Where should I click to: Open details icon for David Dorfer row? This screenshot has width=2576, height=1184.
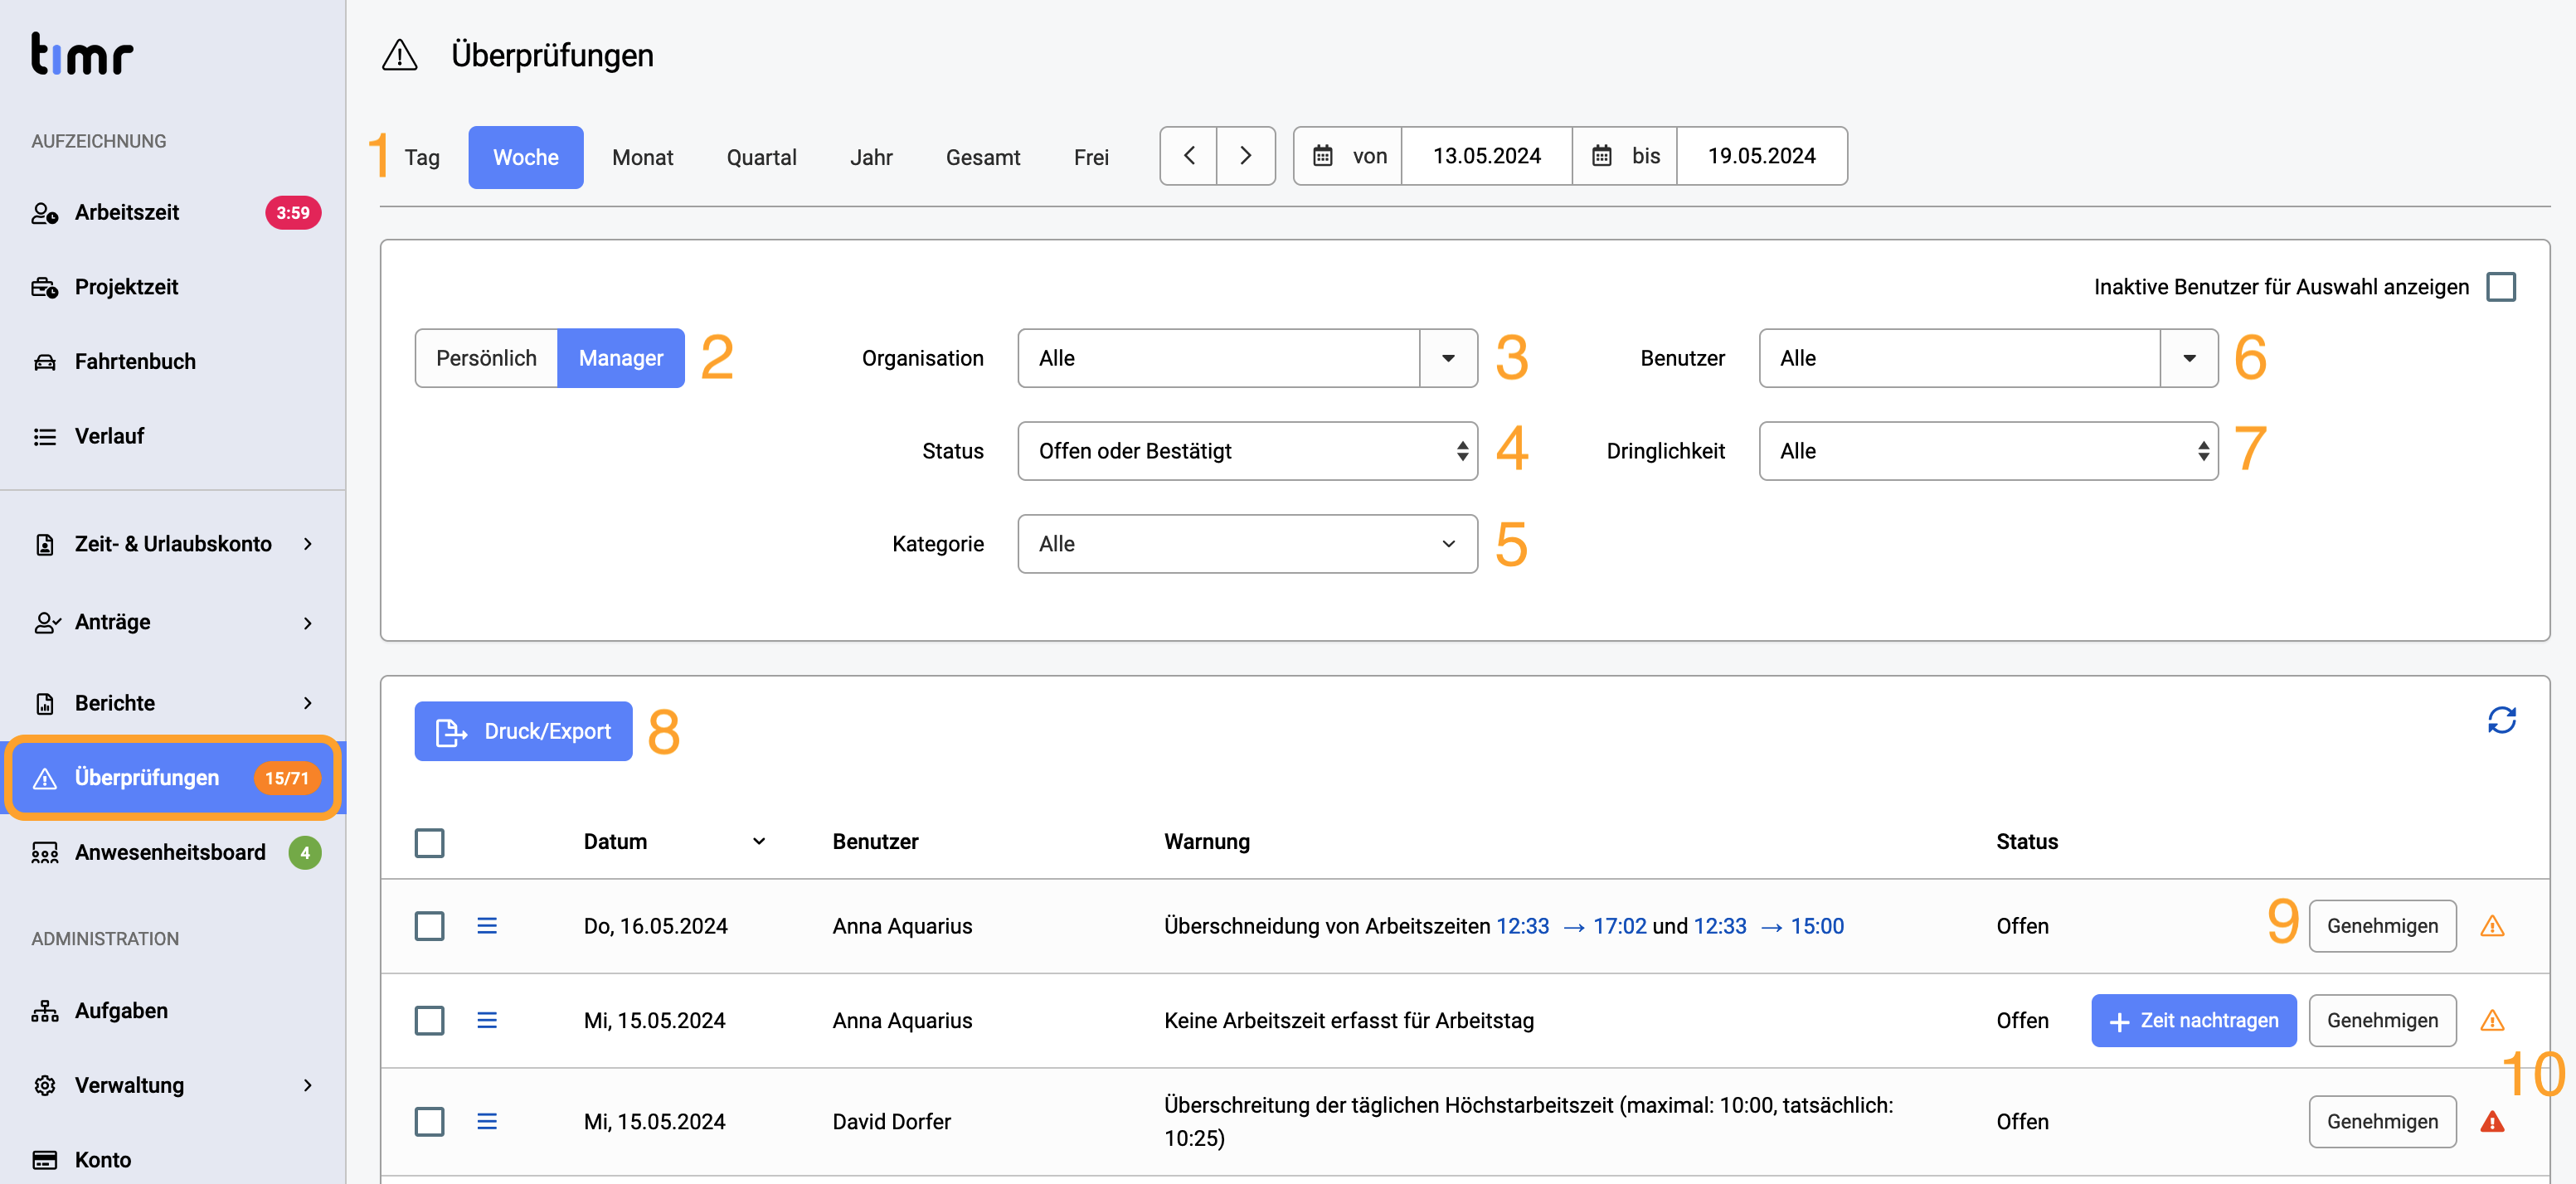tap(487, 1122)
